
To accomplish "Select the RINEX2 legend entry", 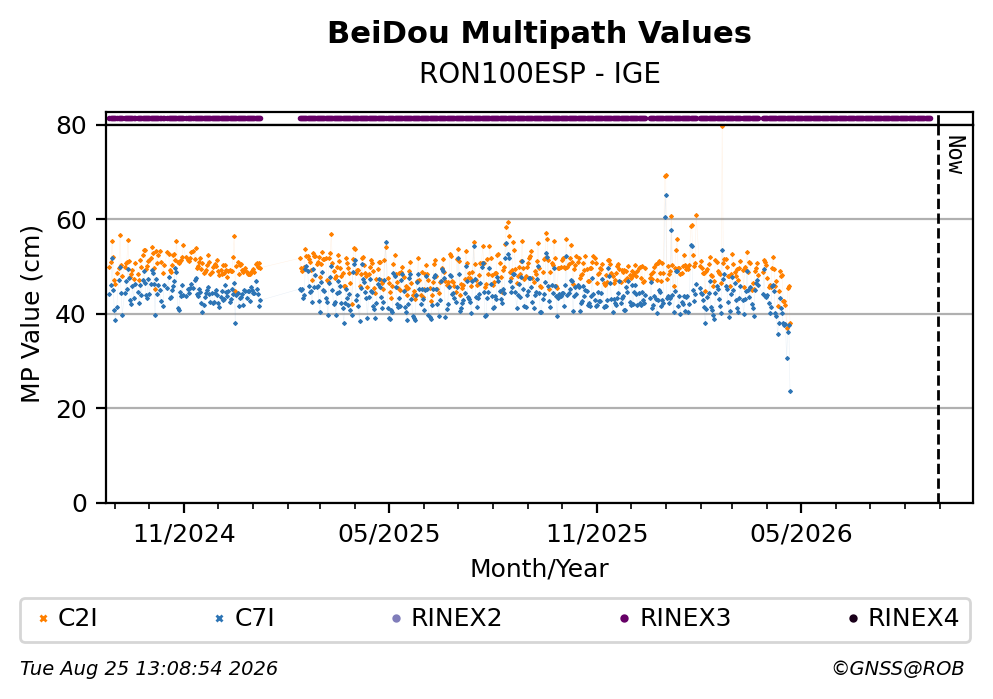I will coord(446,618).
